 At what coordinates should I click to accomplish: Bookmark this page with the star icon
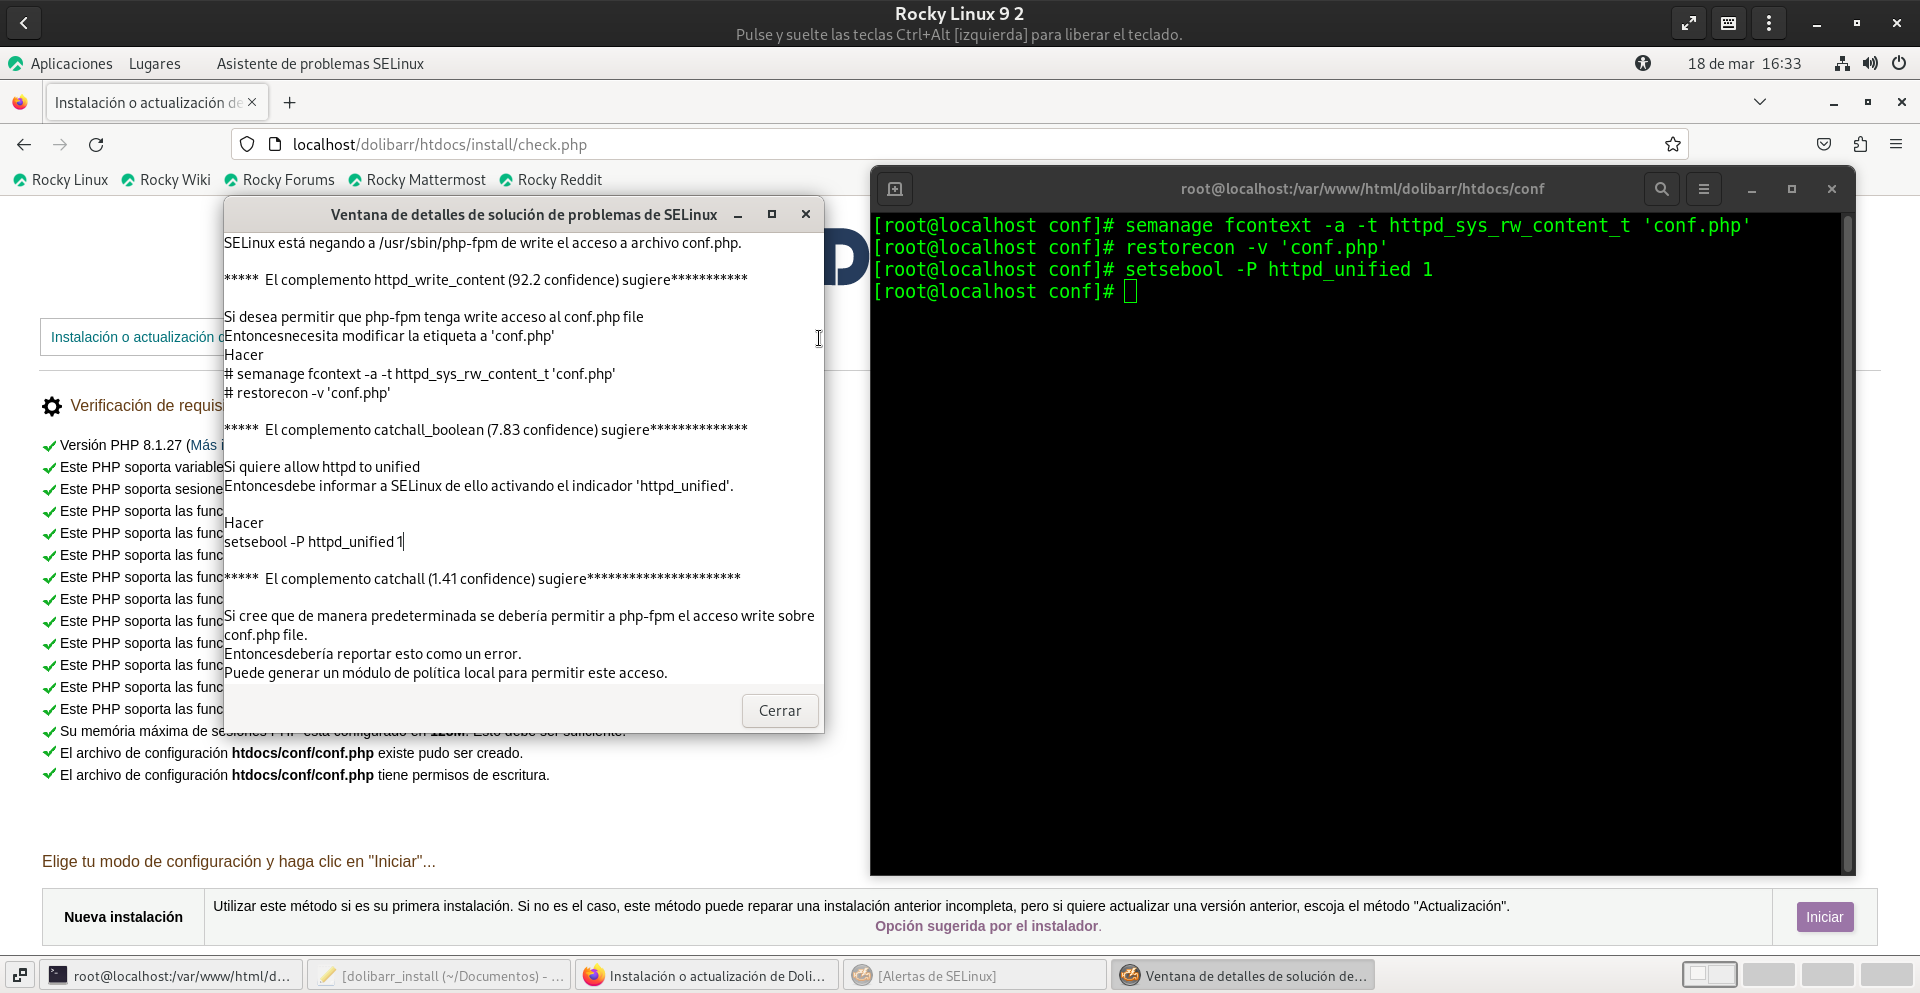1673,145
